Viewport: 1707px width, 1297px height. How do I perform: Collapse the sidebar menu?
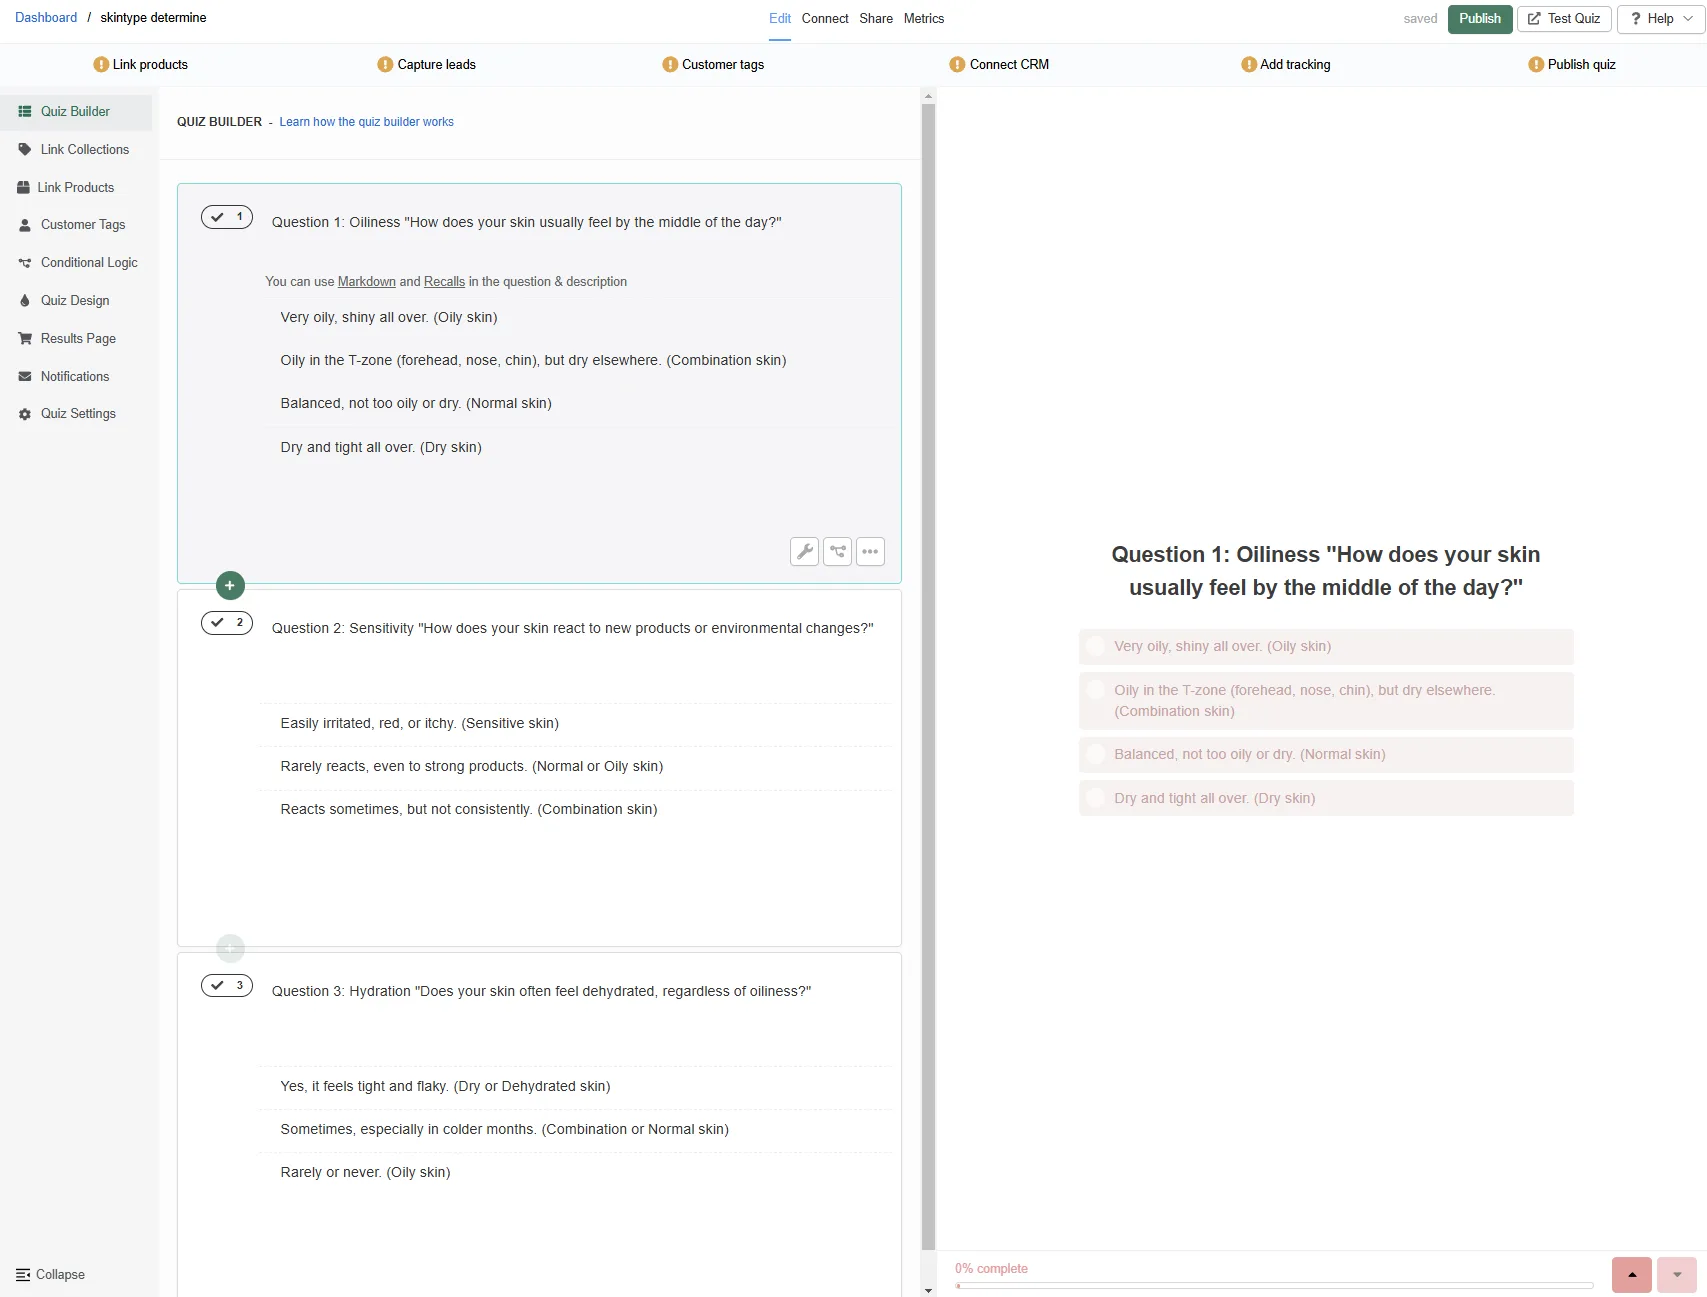(51, 1275)
